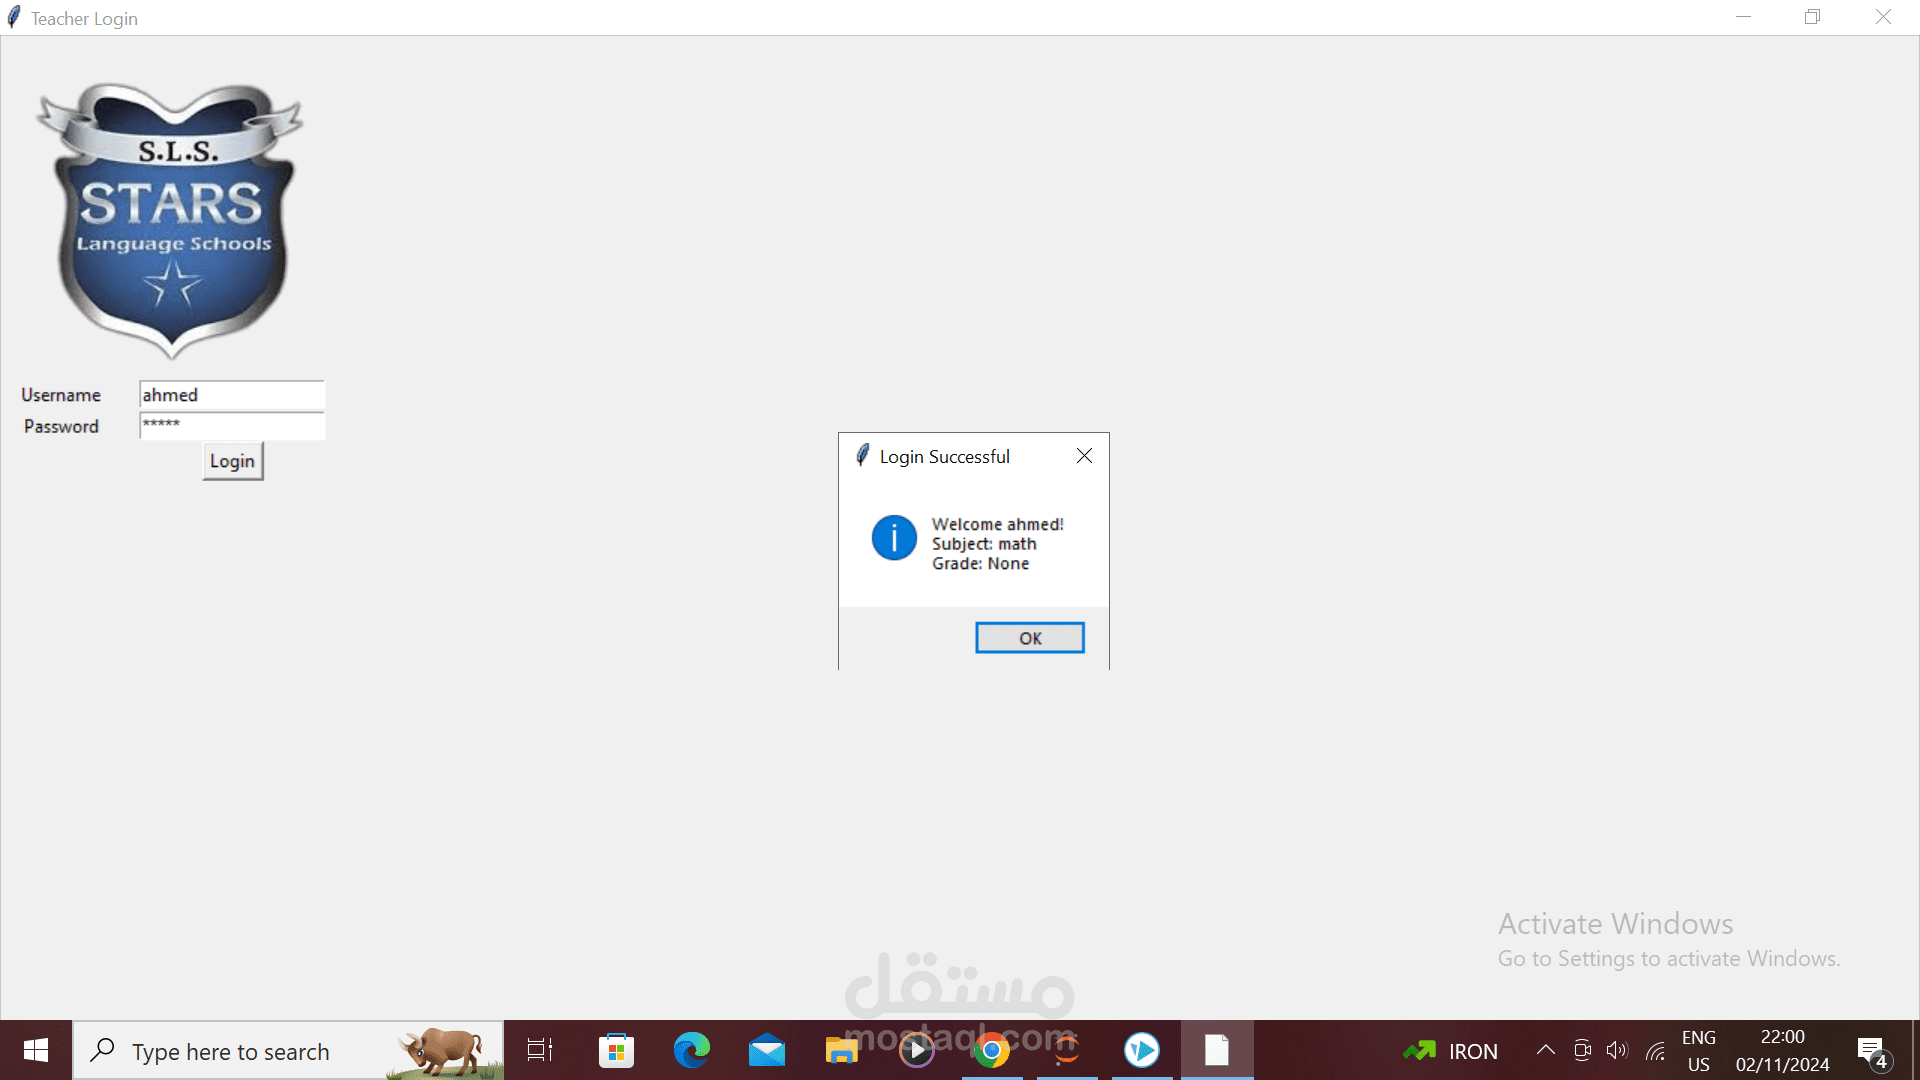Focus the Username input field

231,395
